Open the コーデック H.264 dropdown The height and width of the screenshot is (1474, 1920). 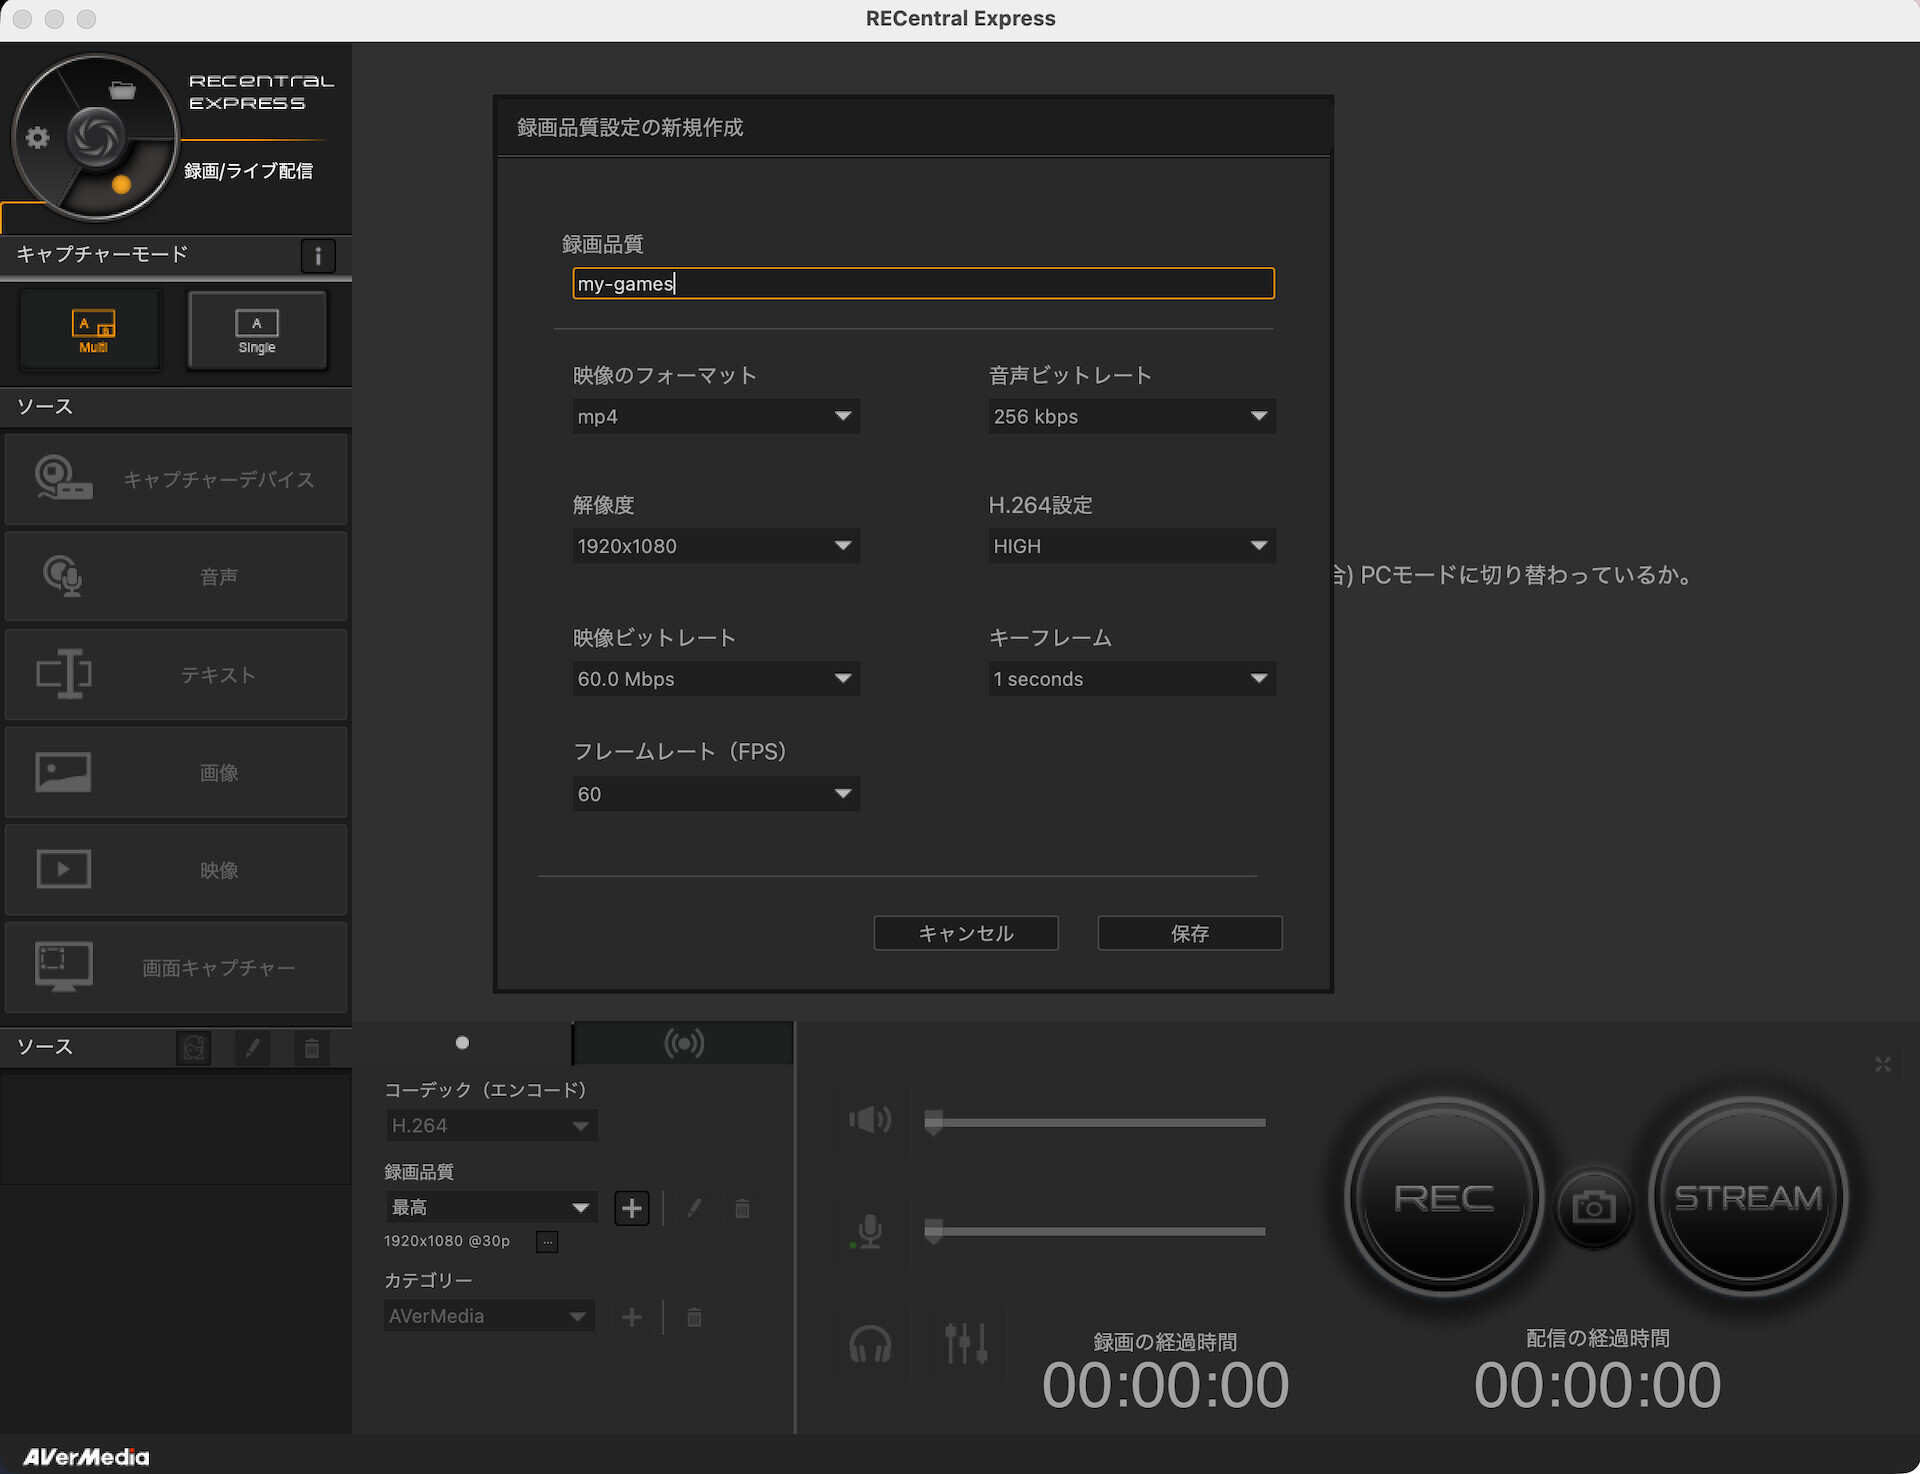pyautogui.click(x=491, y=1126)
